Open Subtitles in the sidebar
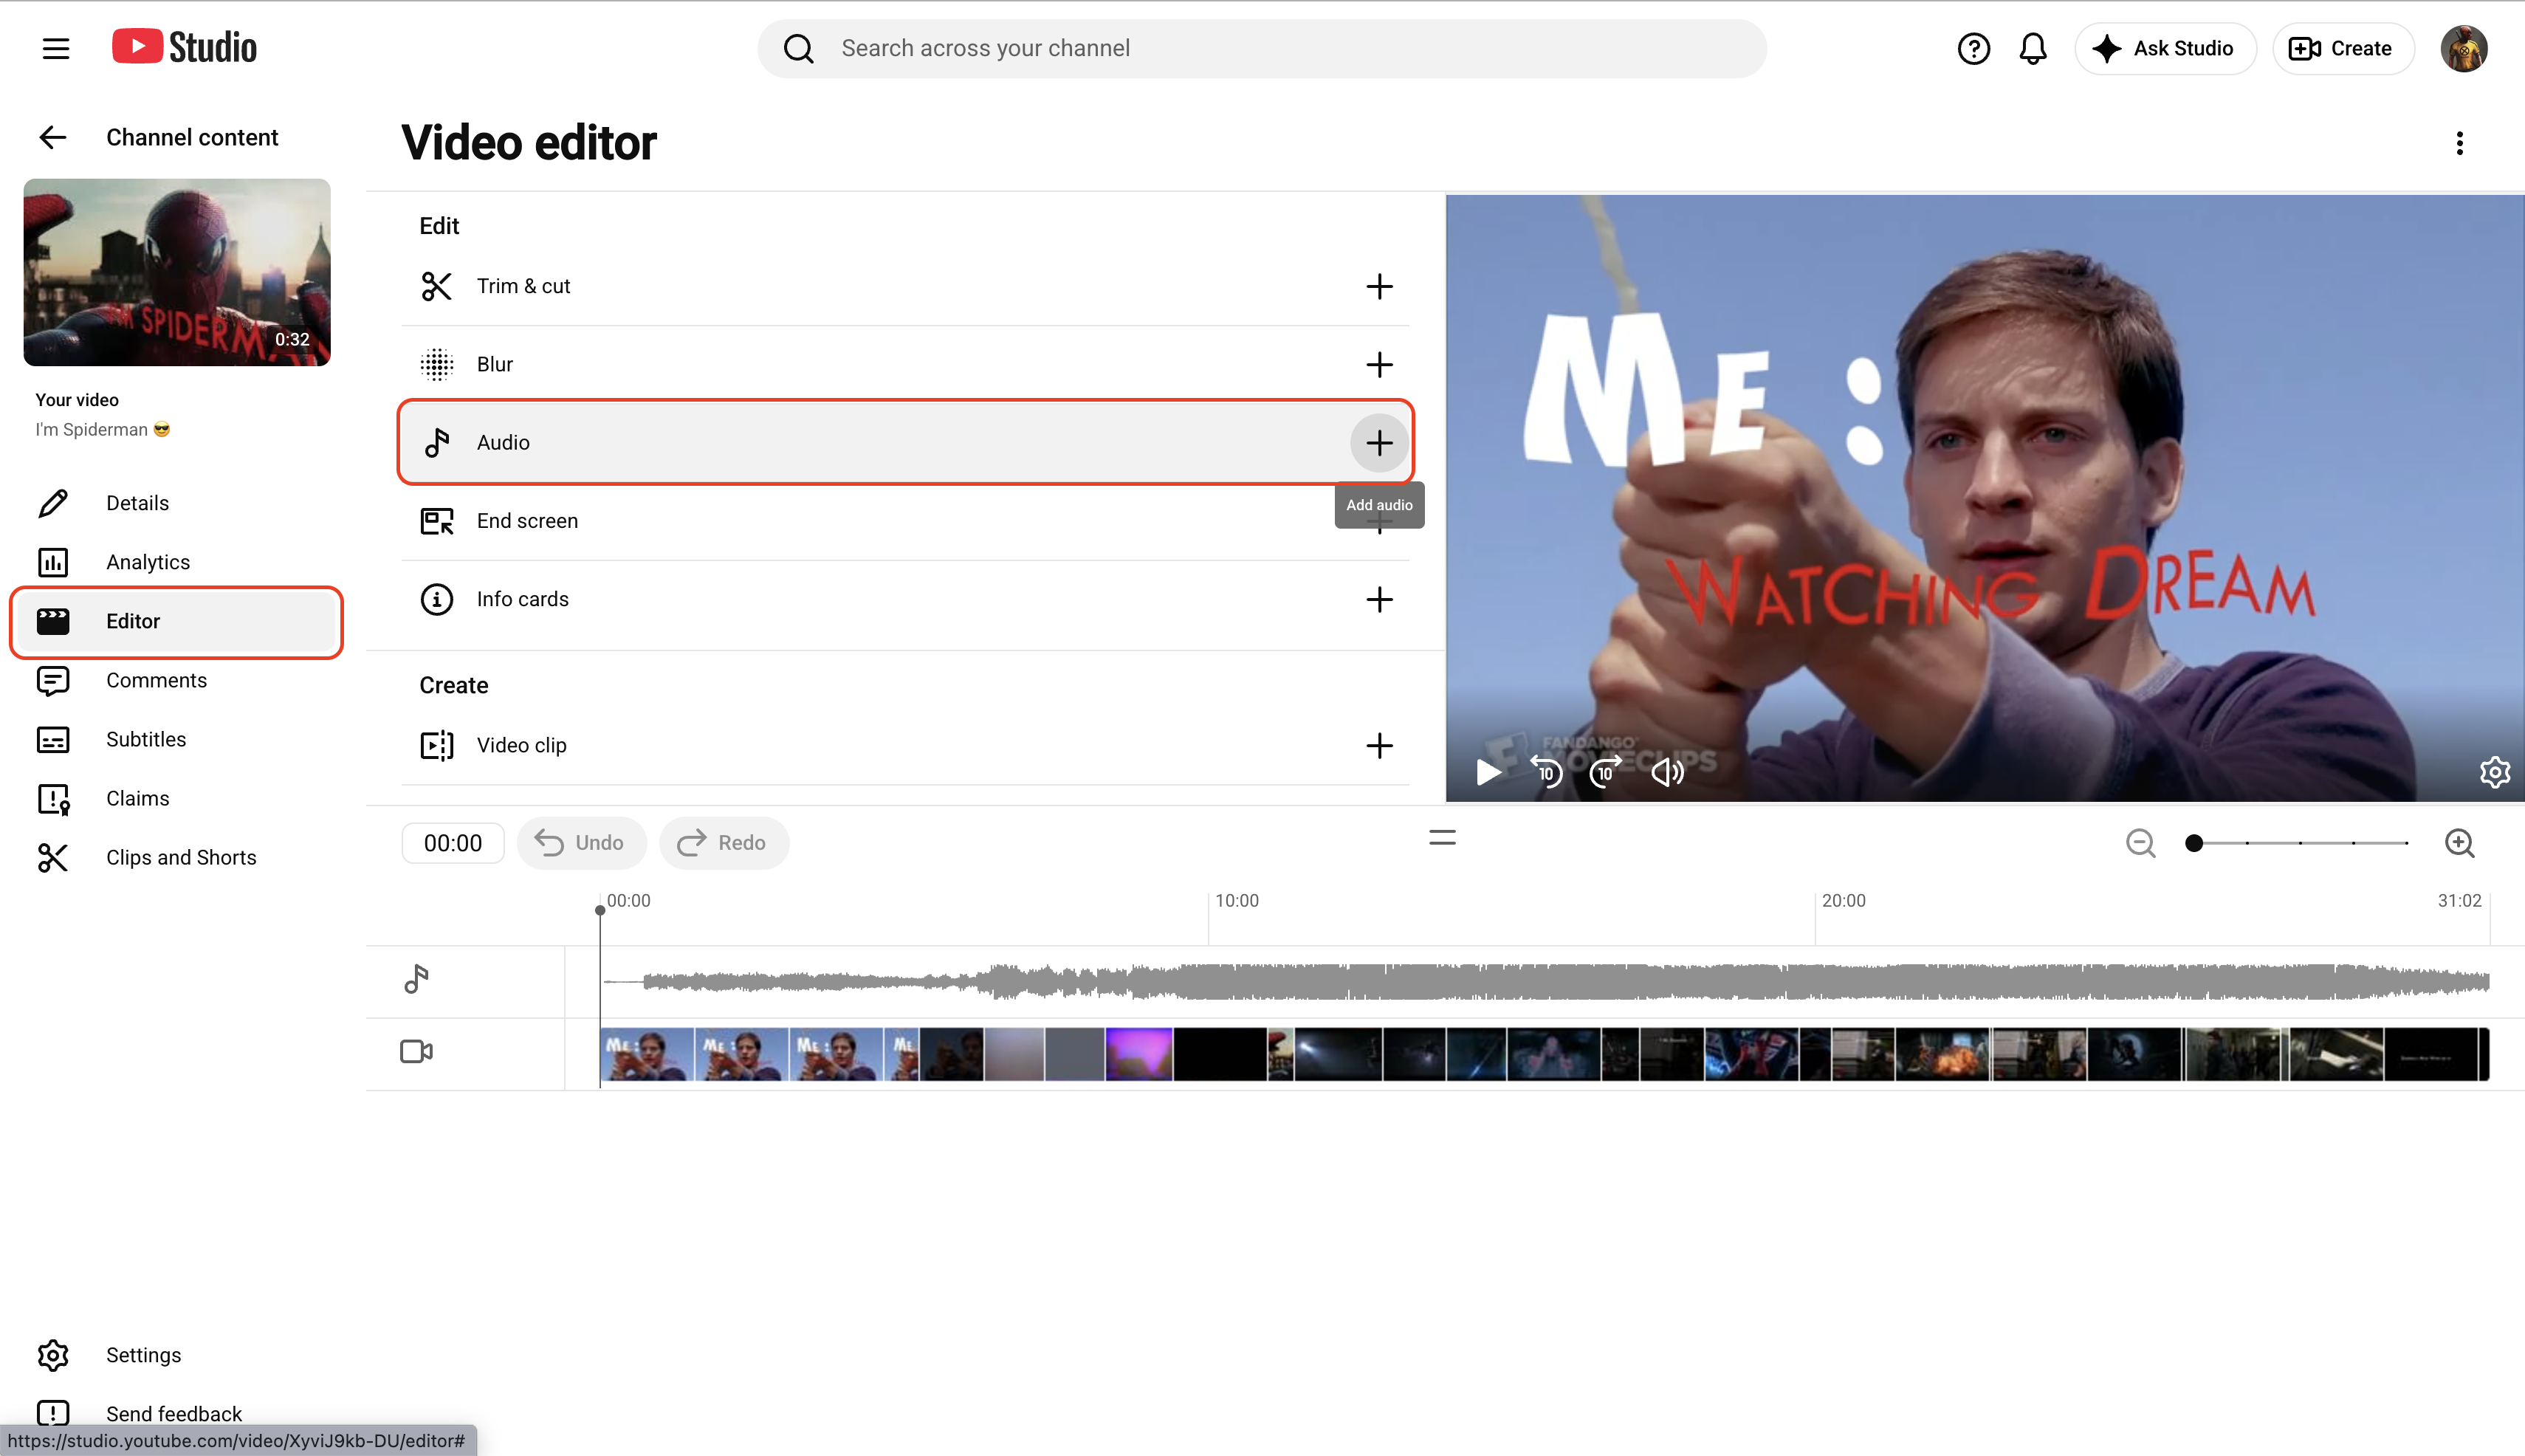The image size is (2525, 1456). click(x=177, y=739)
